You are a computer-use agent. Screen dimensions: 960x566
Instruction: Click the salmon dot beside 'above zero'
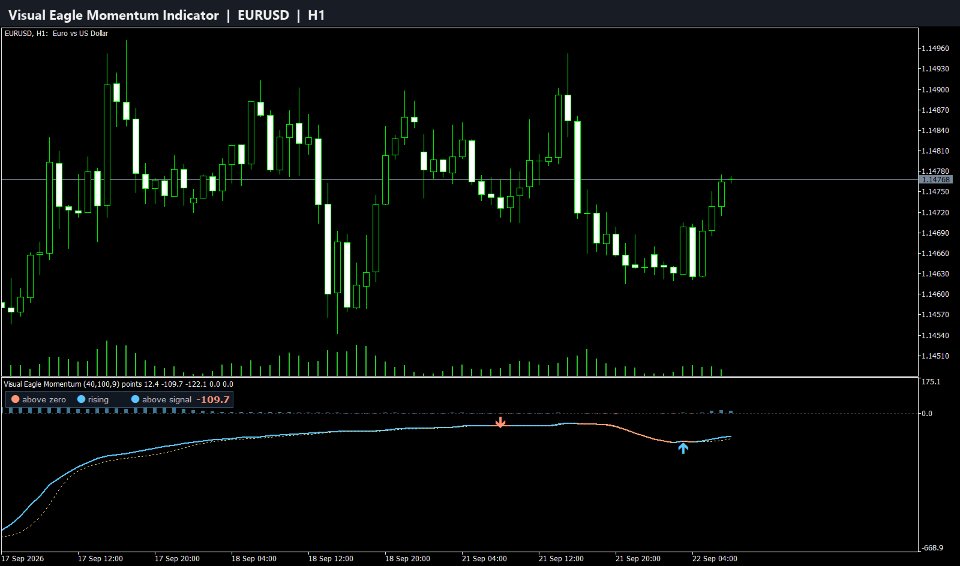15,399
